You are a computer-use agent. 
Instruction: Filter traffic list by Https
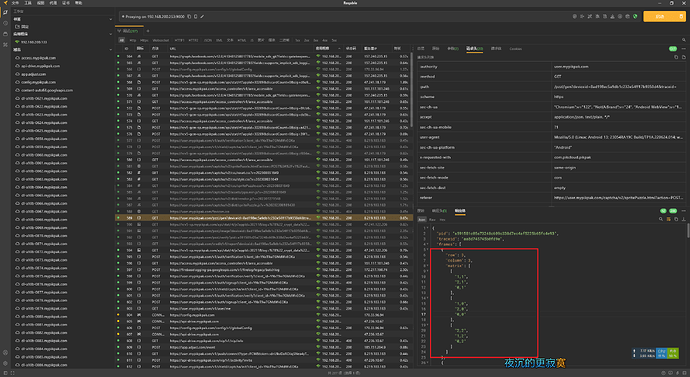pyautogui.click(x=144, y=40)
